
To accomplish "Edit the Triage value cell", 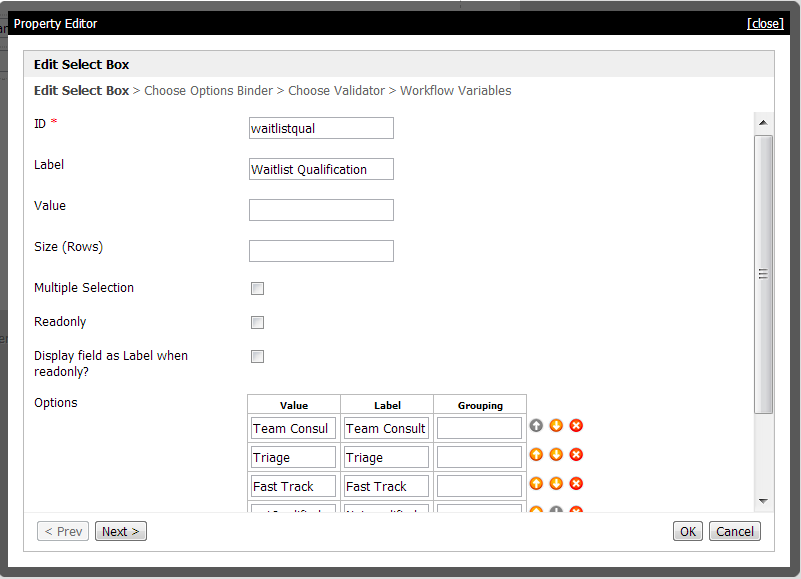I will (293, 457).
